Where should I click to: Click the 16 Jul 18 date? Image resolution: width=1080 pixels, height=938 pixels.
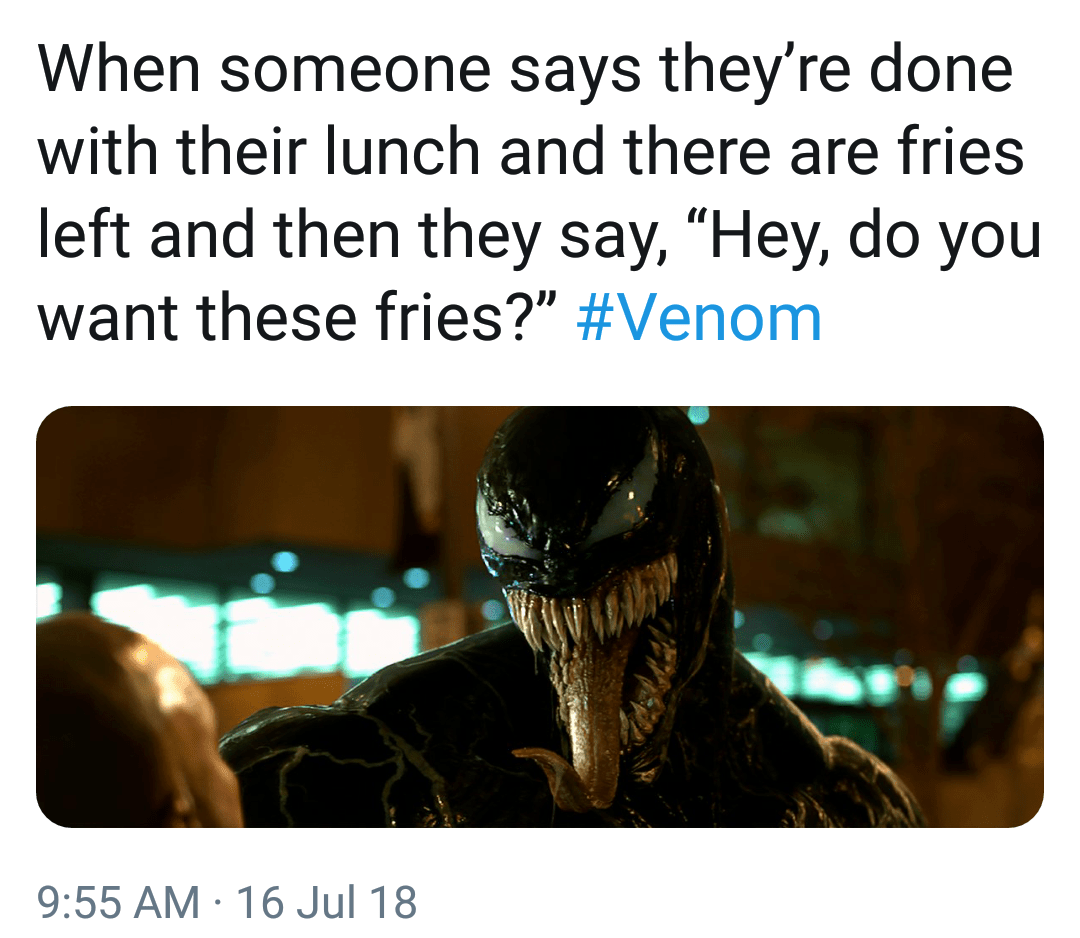[x=327, y=902]
